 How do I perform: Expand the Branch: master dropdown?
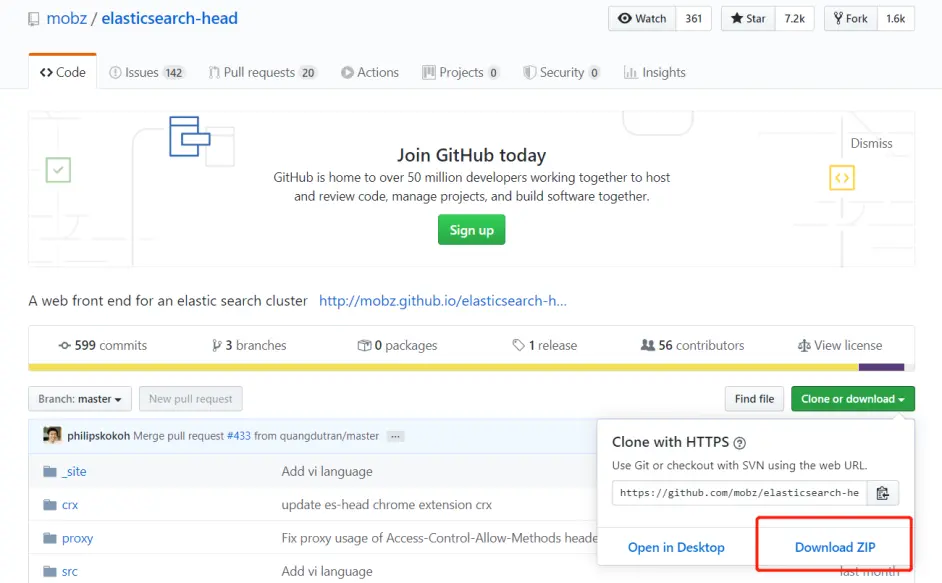80,399
